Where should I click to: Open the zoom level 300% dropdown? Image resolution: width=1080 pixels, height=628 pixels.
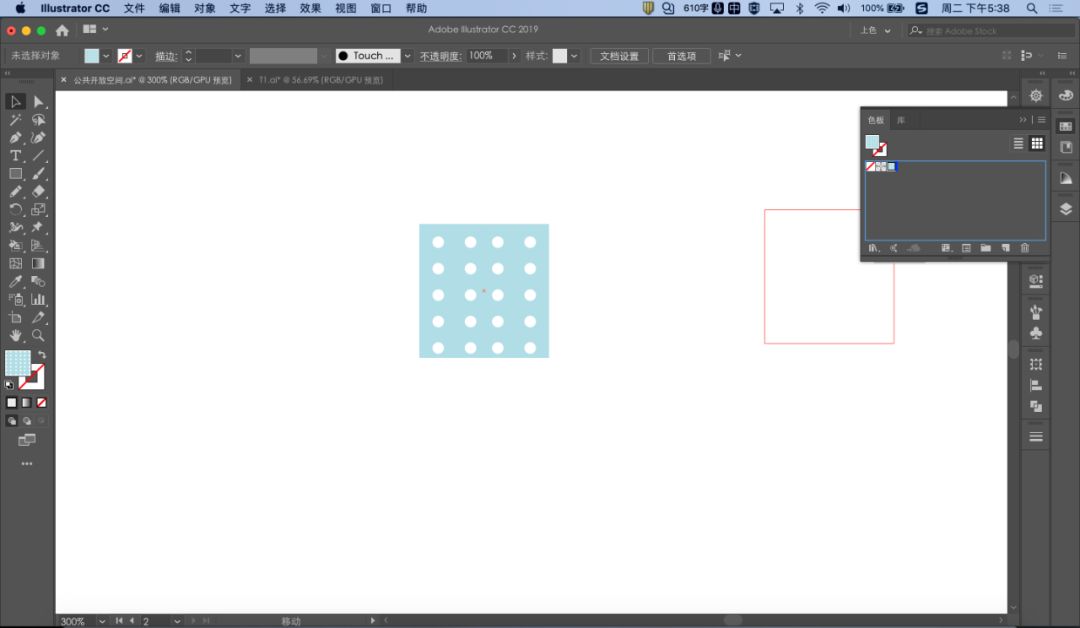102,621
